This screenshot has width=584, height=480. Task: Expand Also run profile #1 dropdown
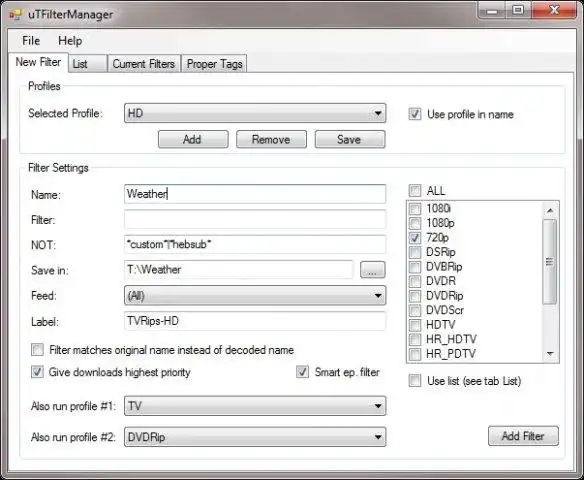click(255, 406)
